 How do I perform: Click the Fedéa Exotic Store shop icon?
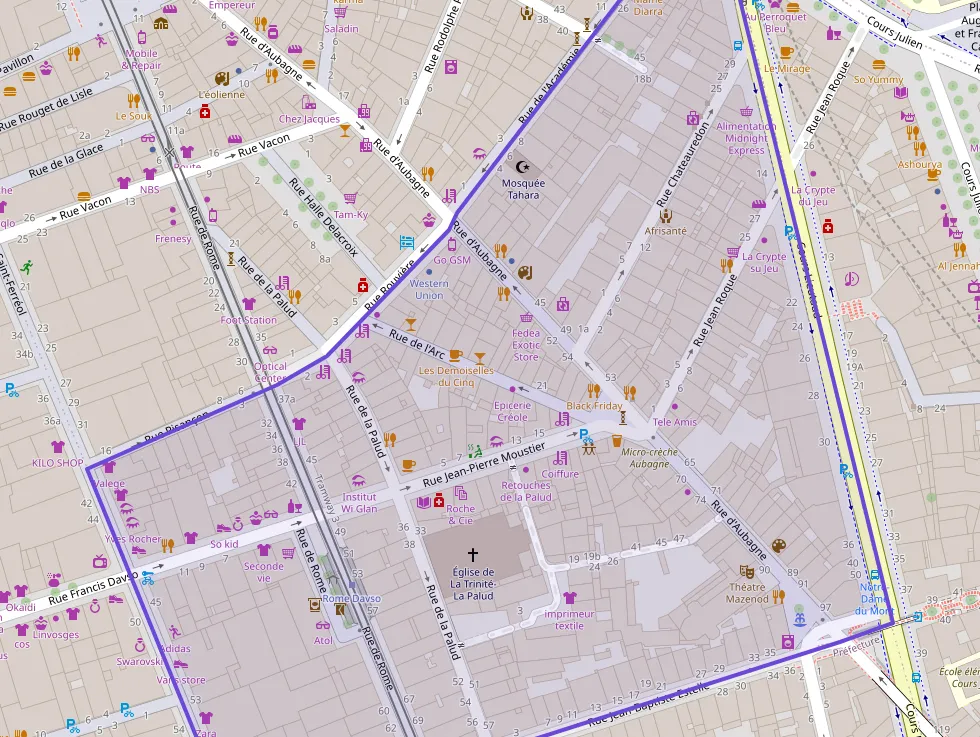(x=526, y=317)
